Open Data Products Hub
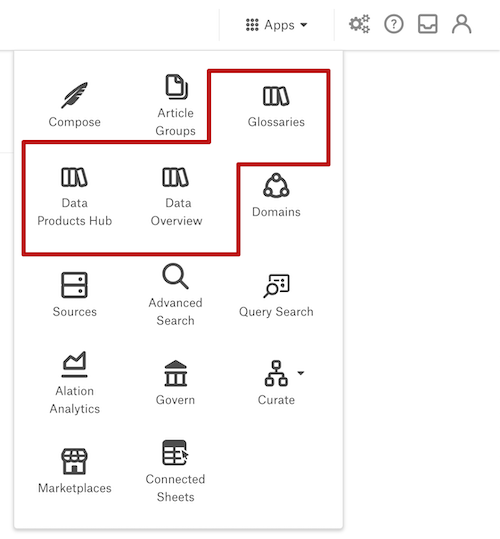 75,197
